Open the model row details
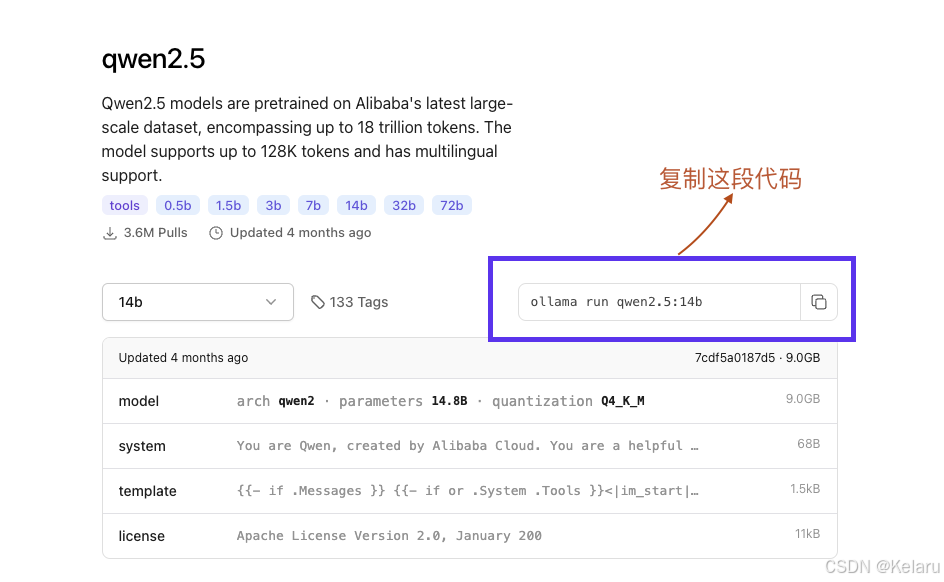944x582 pixels. tap(470, 401)
